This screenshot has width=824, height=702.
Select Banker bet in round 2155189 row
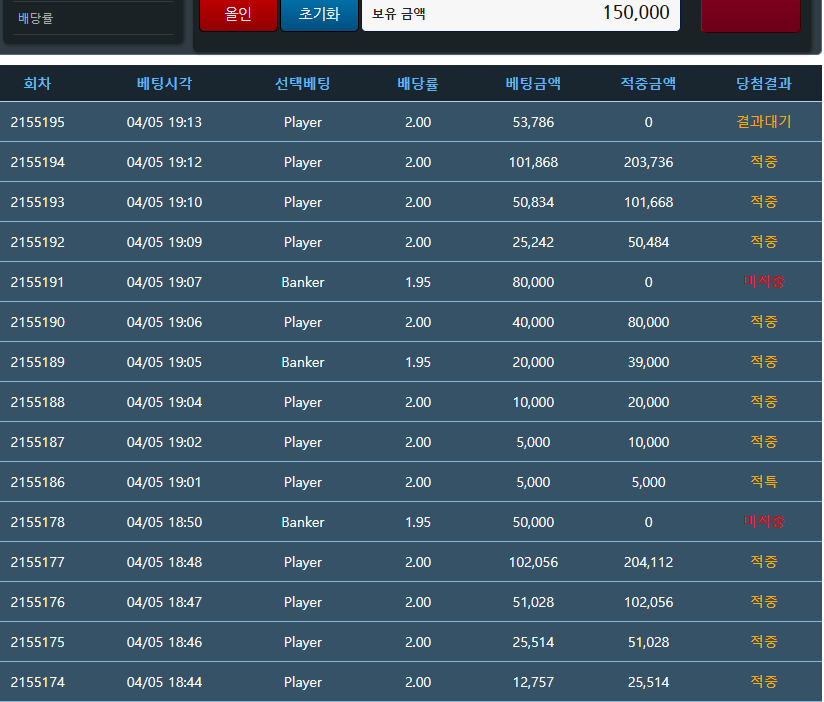[302, 362]
